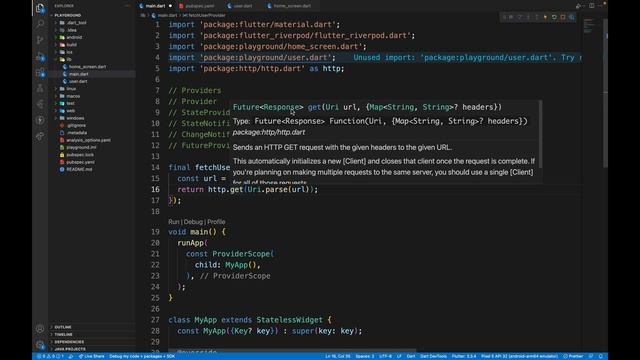640x360 pixels.
Task: Click the debug toolbar hot reload lightning icon
Action: 545,17
